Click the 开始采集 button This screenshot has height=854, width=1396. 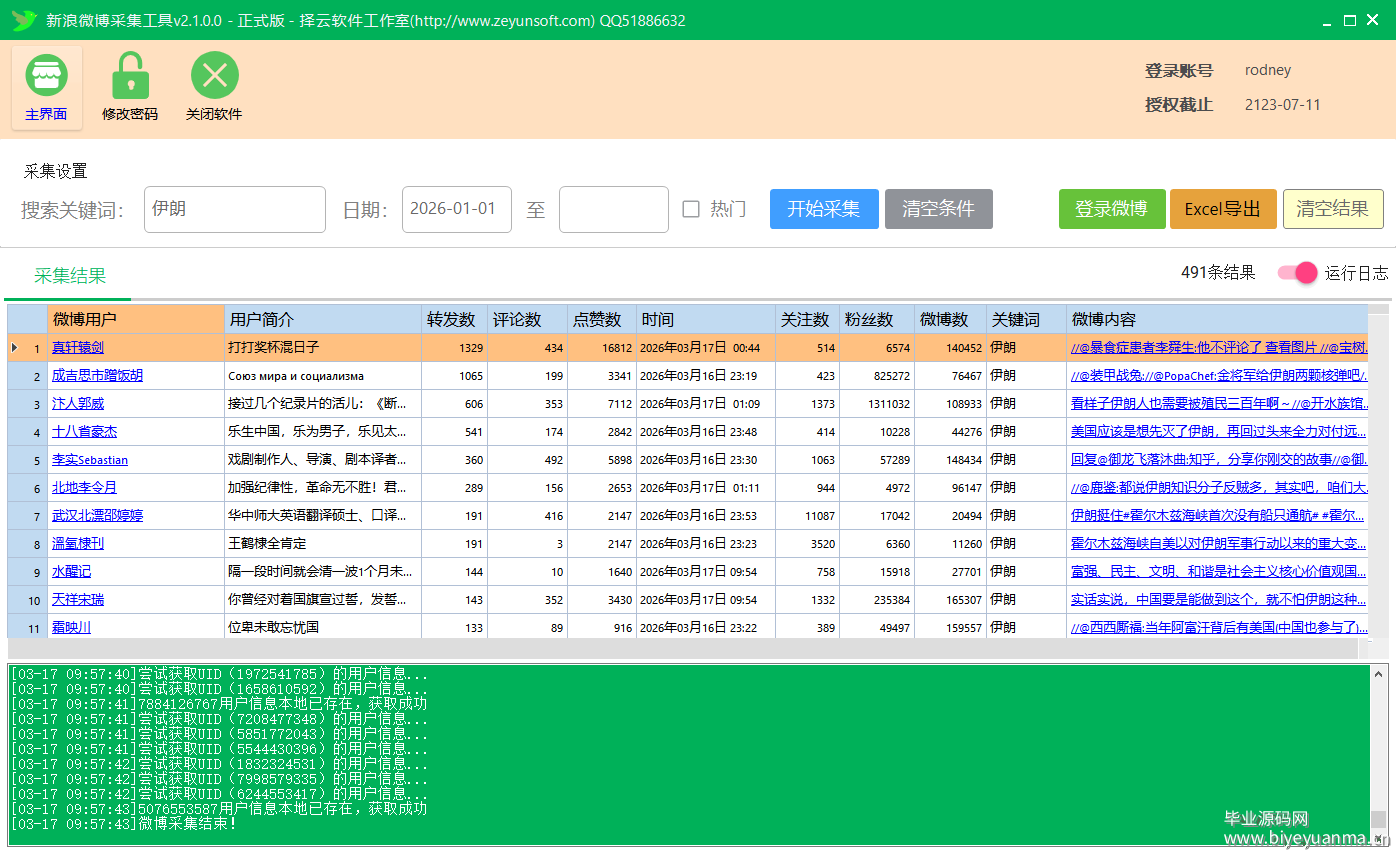click(824, 209)
